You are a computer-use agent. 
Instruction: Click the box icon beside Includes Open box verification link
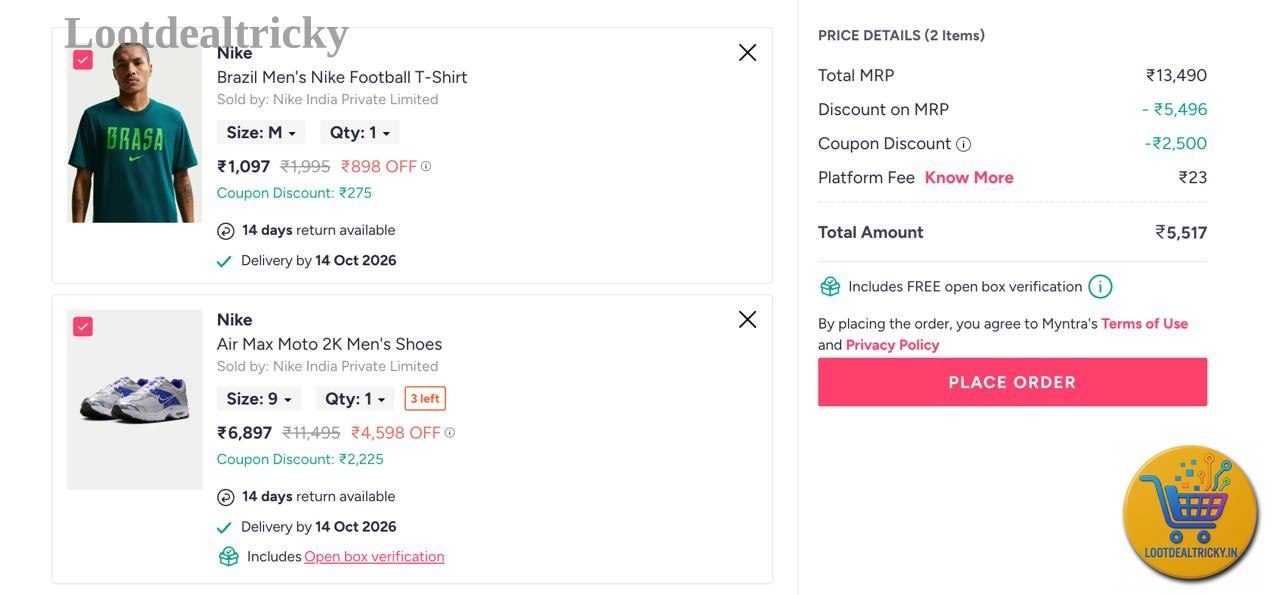pos(229,557)
